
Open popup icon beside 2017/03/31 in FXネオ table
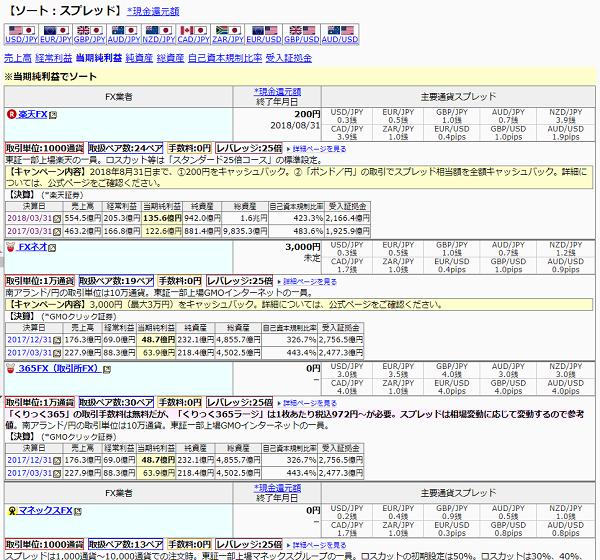coord(57,353)
